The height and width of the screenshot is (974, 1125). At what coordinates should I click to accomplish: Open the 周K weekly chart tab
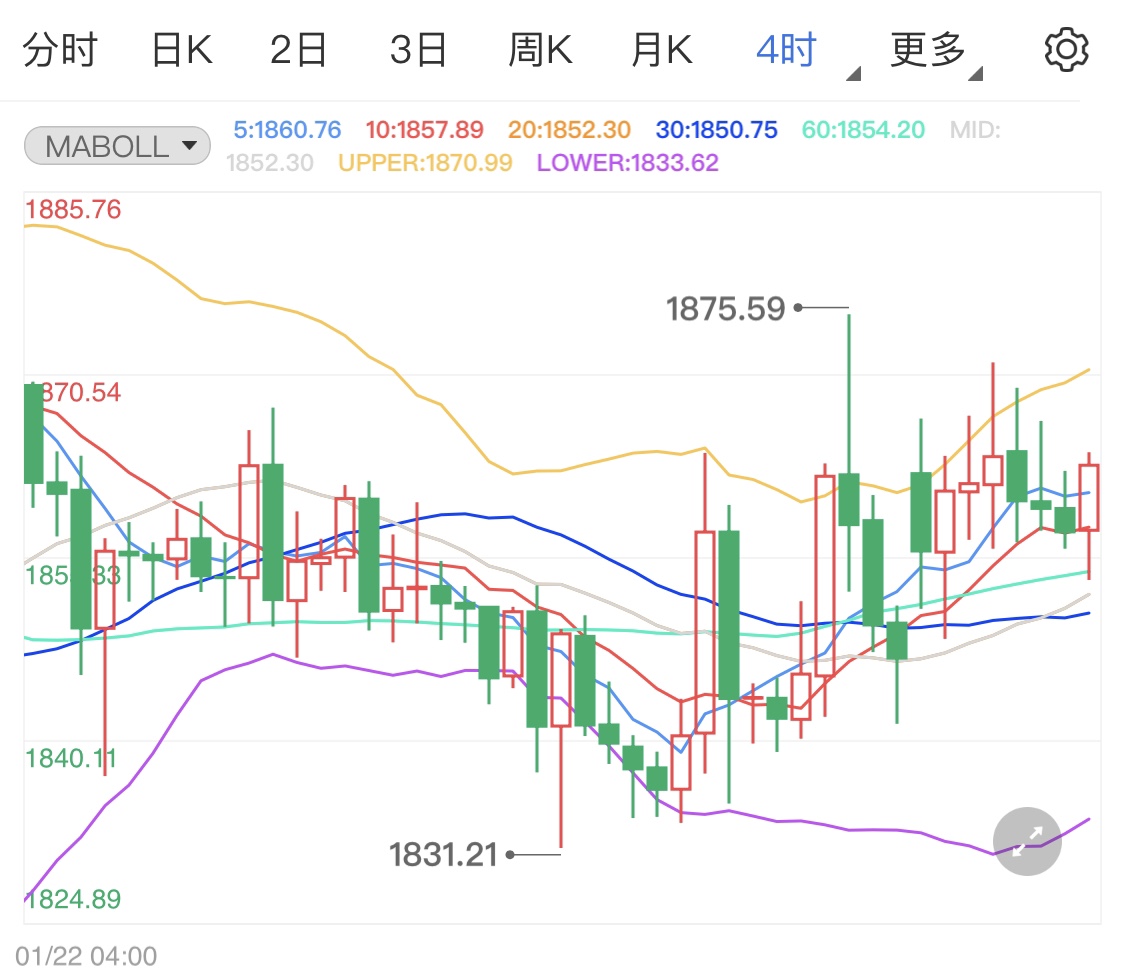pos(540,50)
